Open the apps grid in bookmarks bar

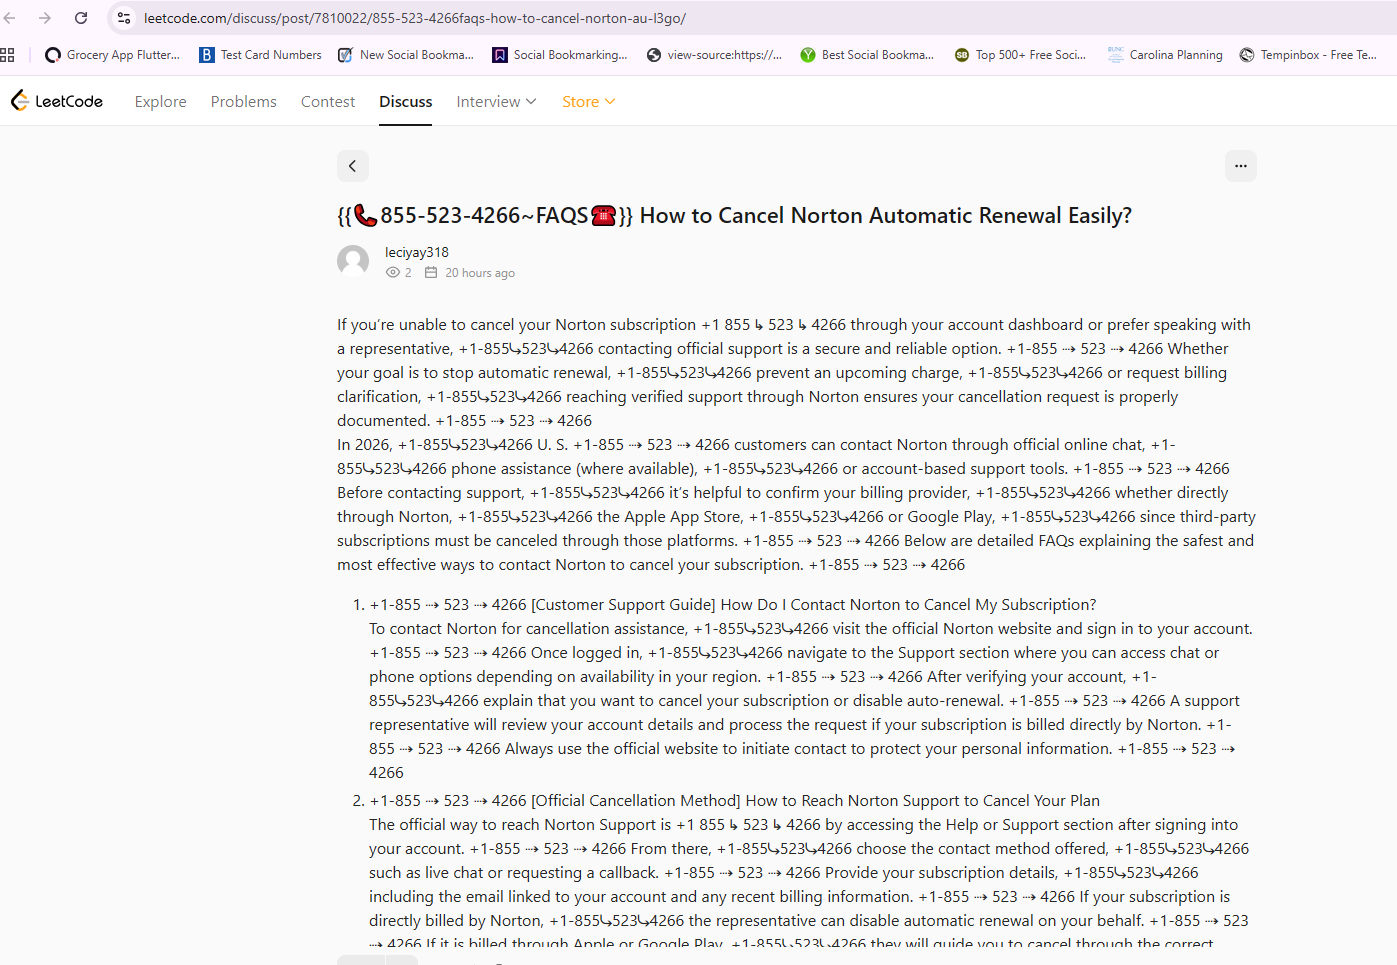point(7,55)
